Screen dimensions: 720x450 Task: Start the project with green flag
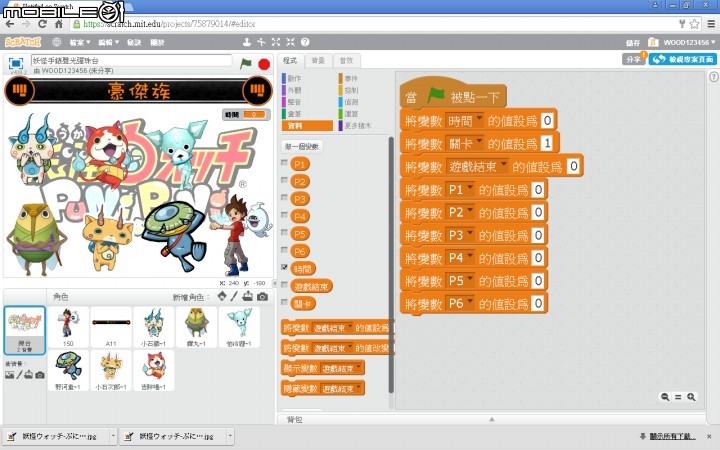246,63
